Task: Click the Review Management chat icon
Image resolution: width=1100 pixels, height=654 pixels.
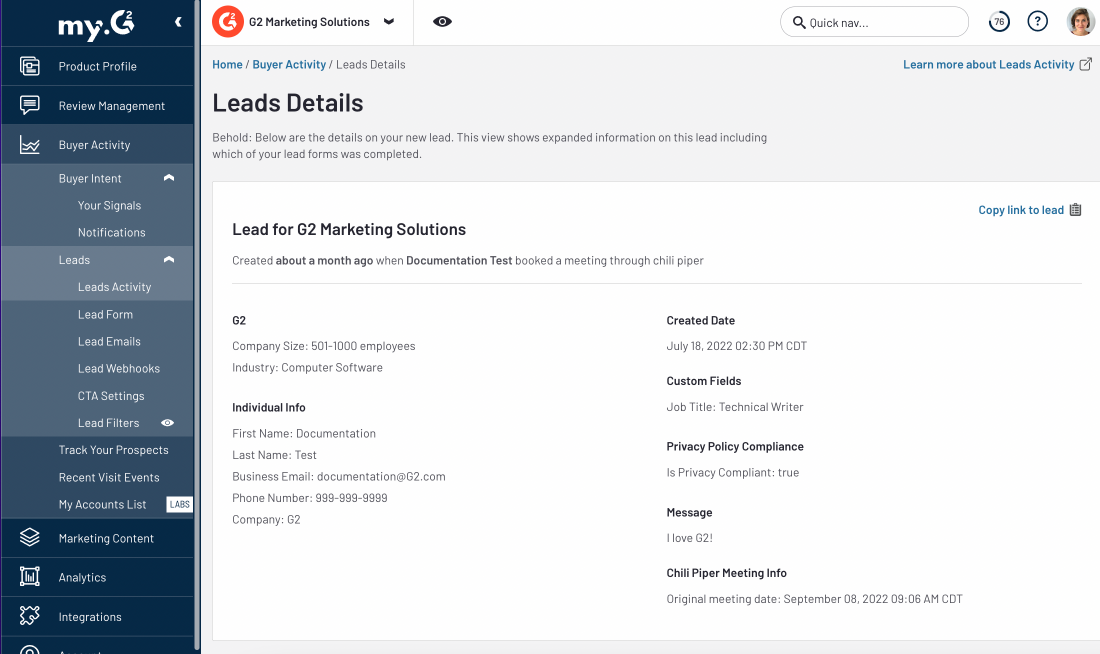Action: 30,106
